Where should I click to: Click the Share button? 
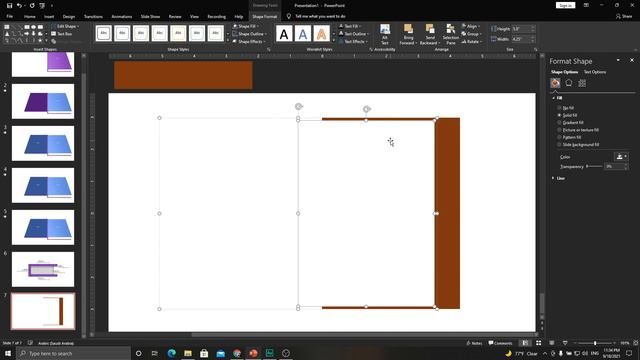coord(624,16)
